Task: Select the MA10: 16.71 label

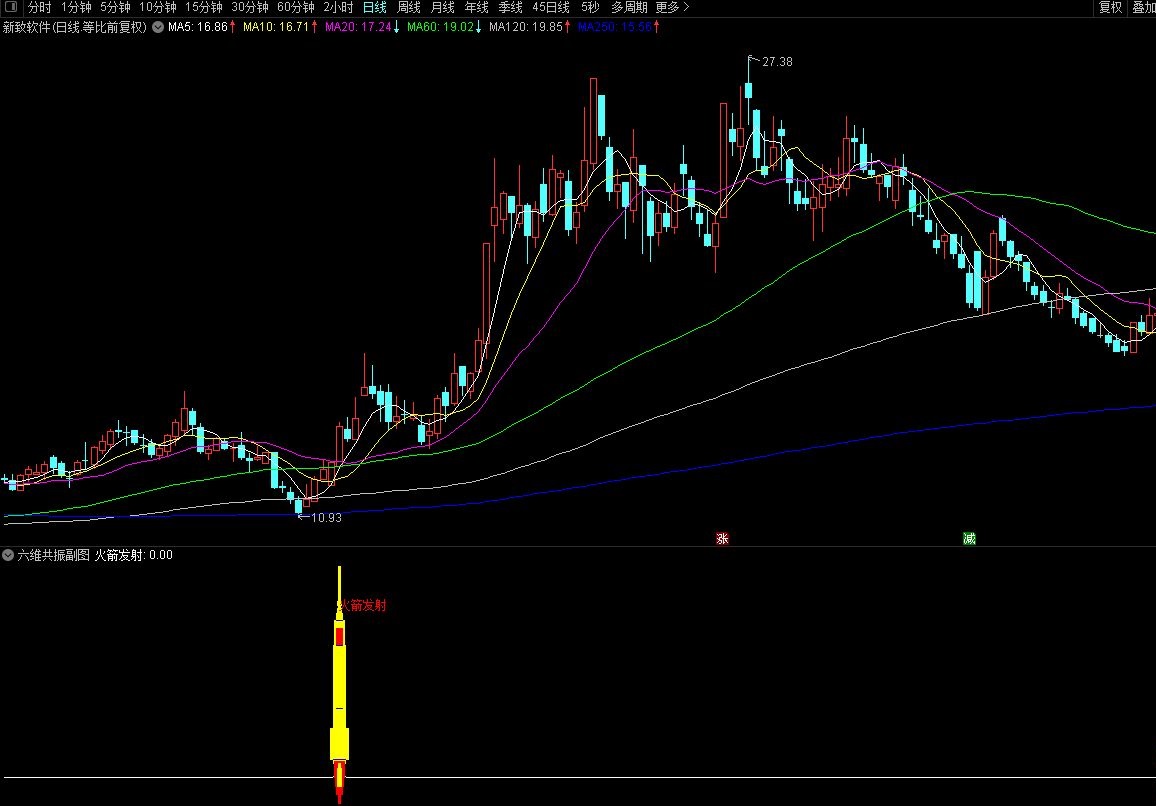Action: tap(276, 27)
